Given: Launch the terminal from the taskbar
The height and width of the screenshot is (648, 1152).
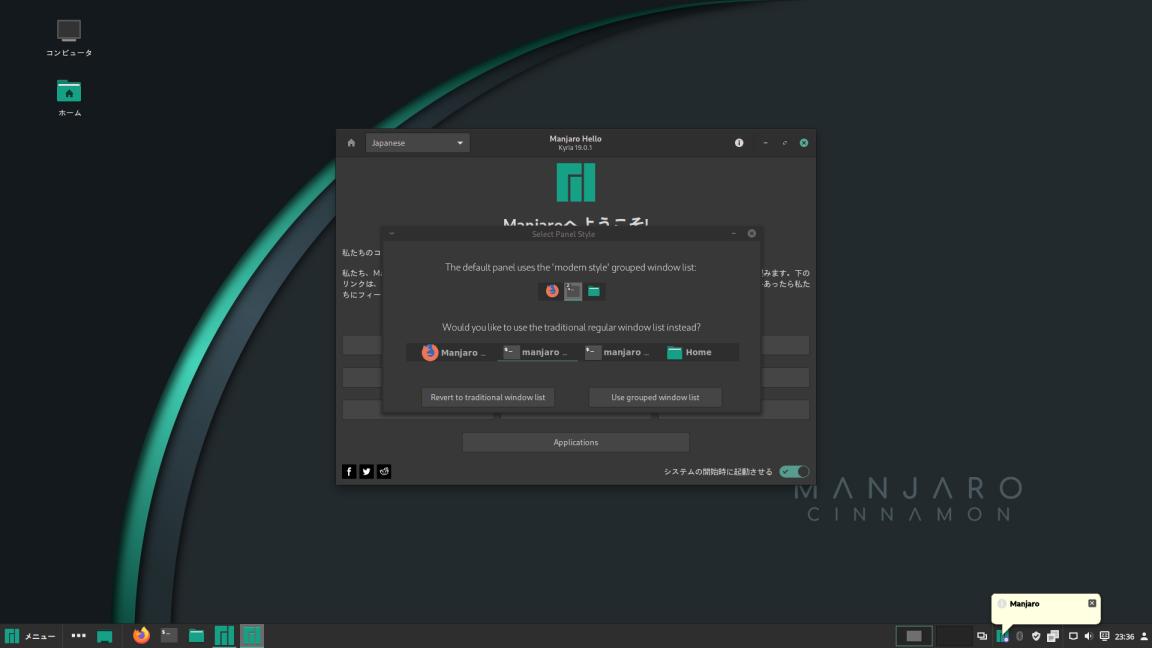Looking at the screenshot, I should [x=167, y=635].
